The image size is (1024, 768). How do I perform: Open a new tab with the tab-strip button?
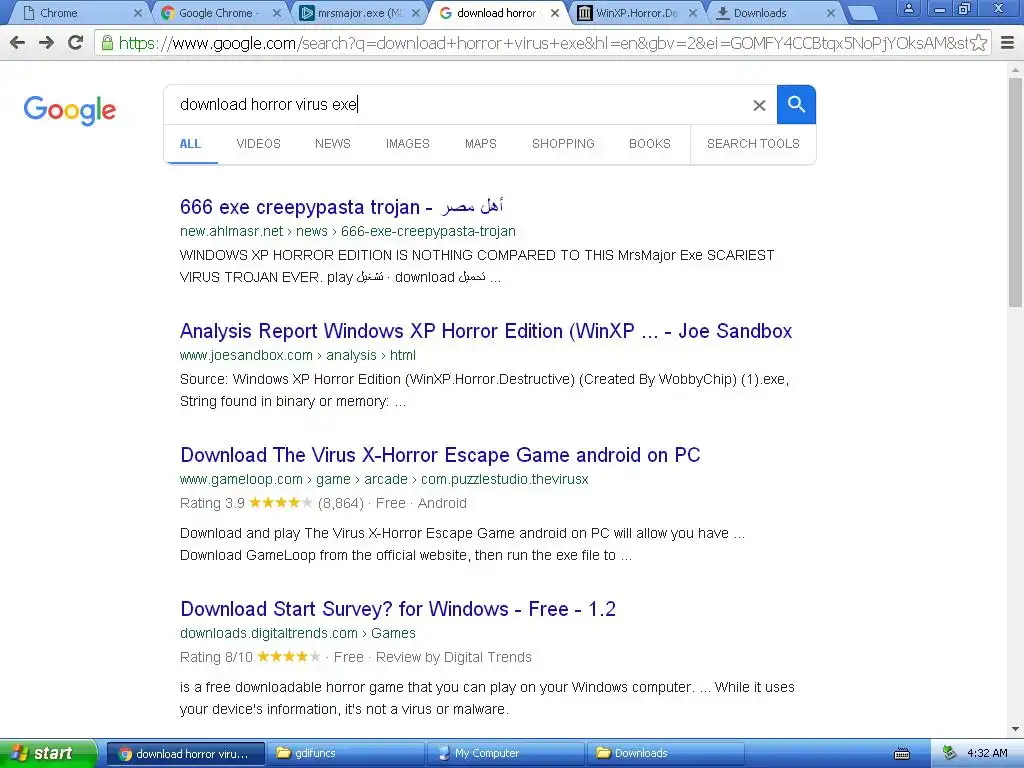tap(863, 13)
